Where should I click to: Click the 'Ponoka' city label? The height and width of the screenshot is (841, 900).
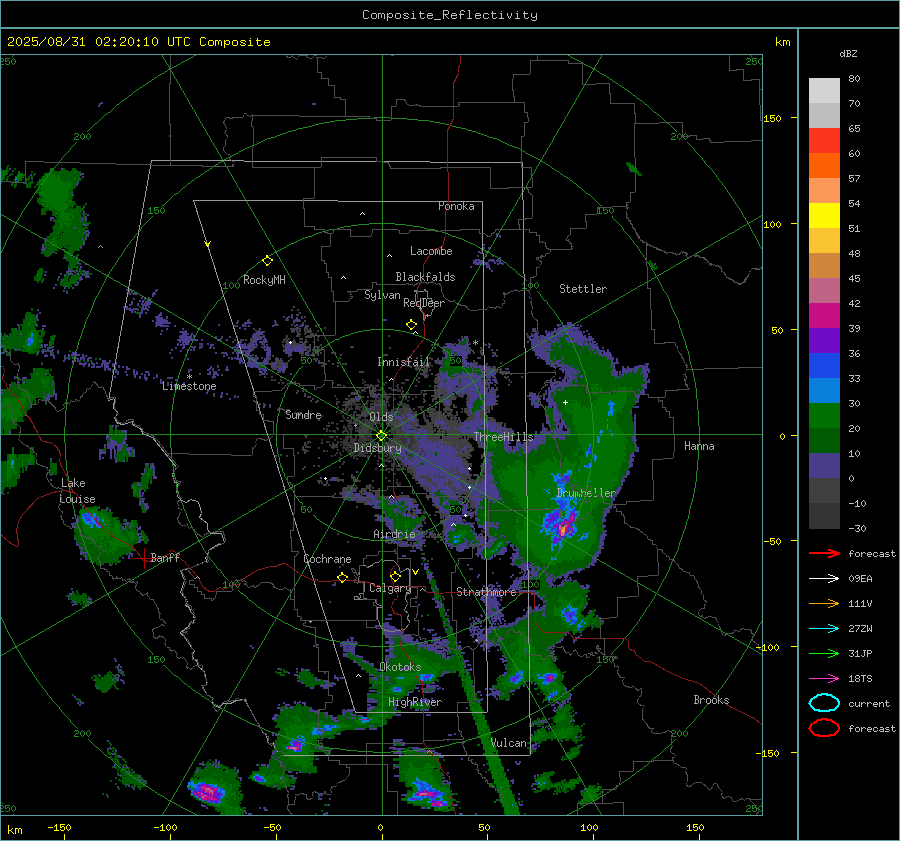[x=456, y=206]
